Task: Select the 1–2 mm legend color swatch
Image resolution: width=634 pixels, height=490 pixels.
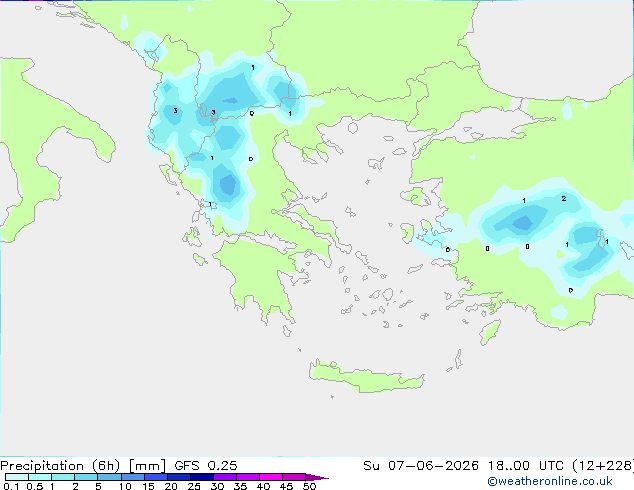Action: [63, 477]
